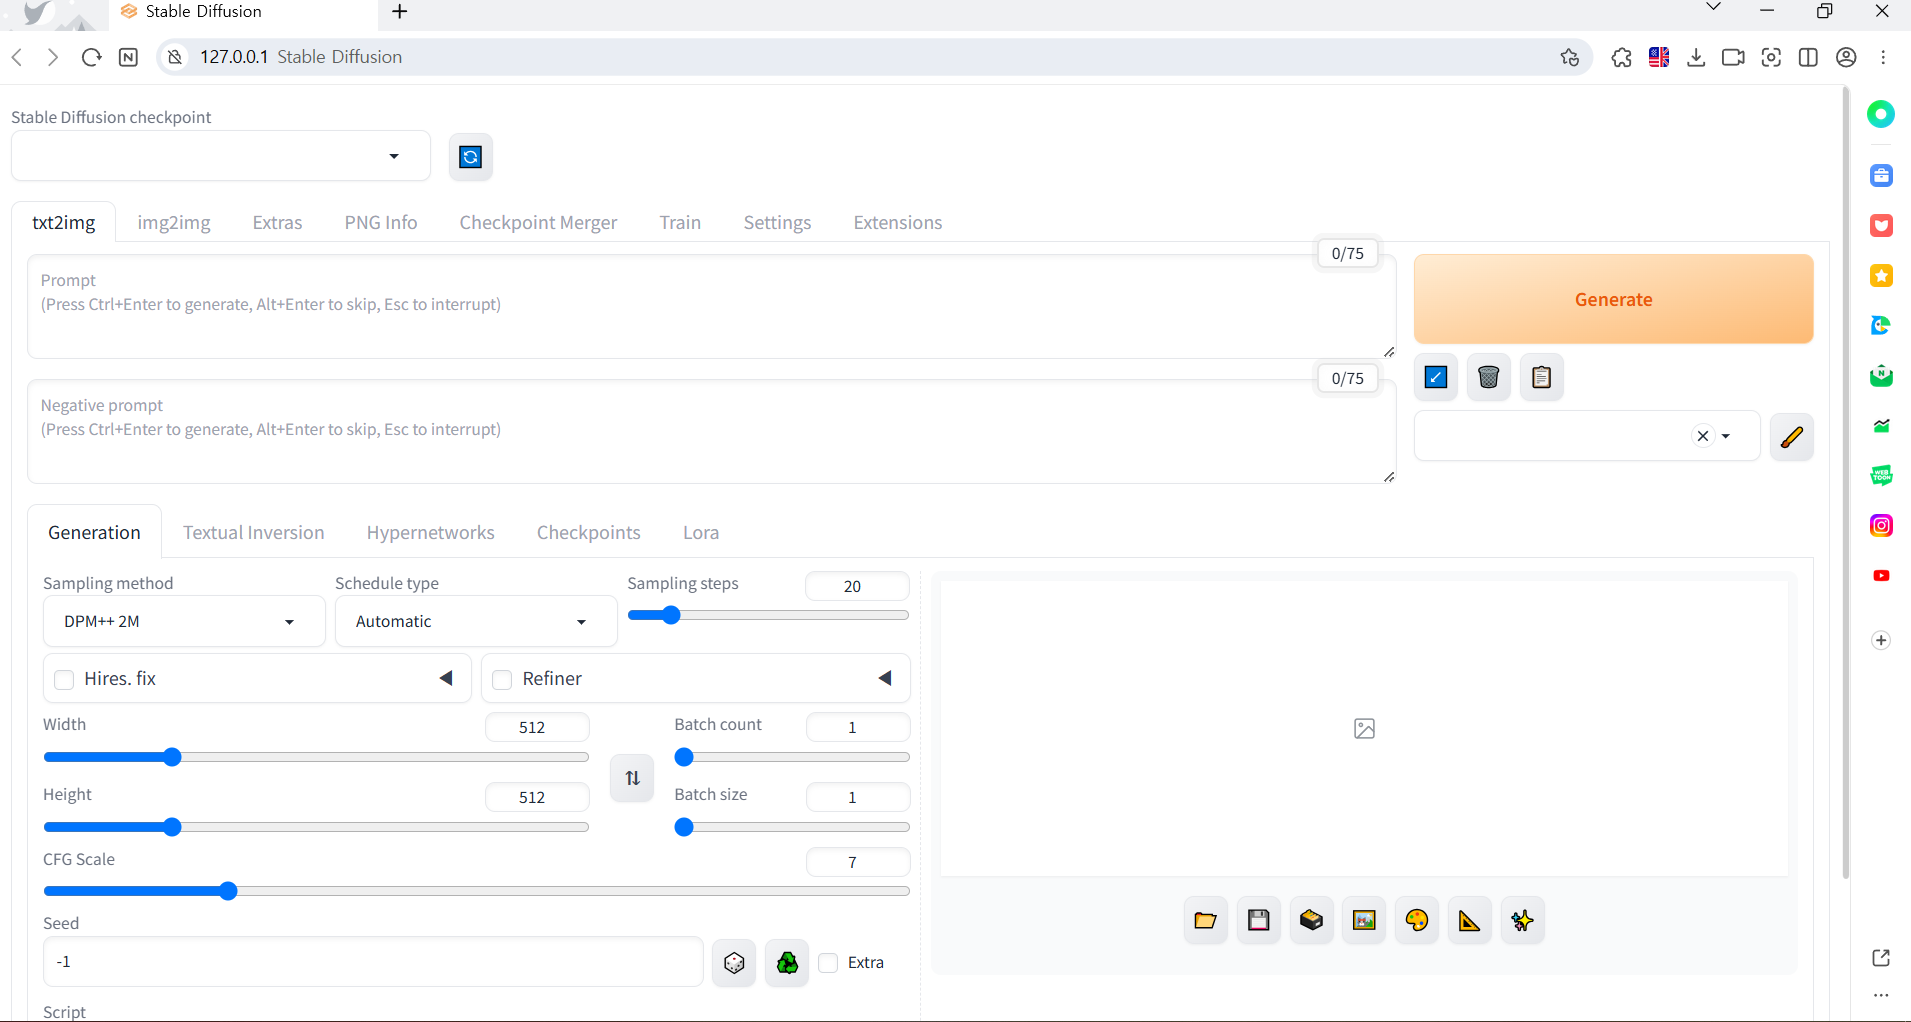Open the styles dropdown arrow

1726,436
